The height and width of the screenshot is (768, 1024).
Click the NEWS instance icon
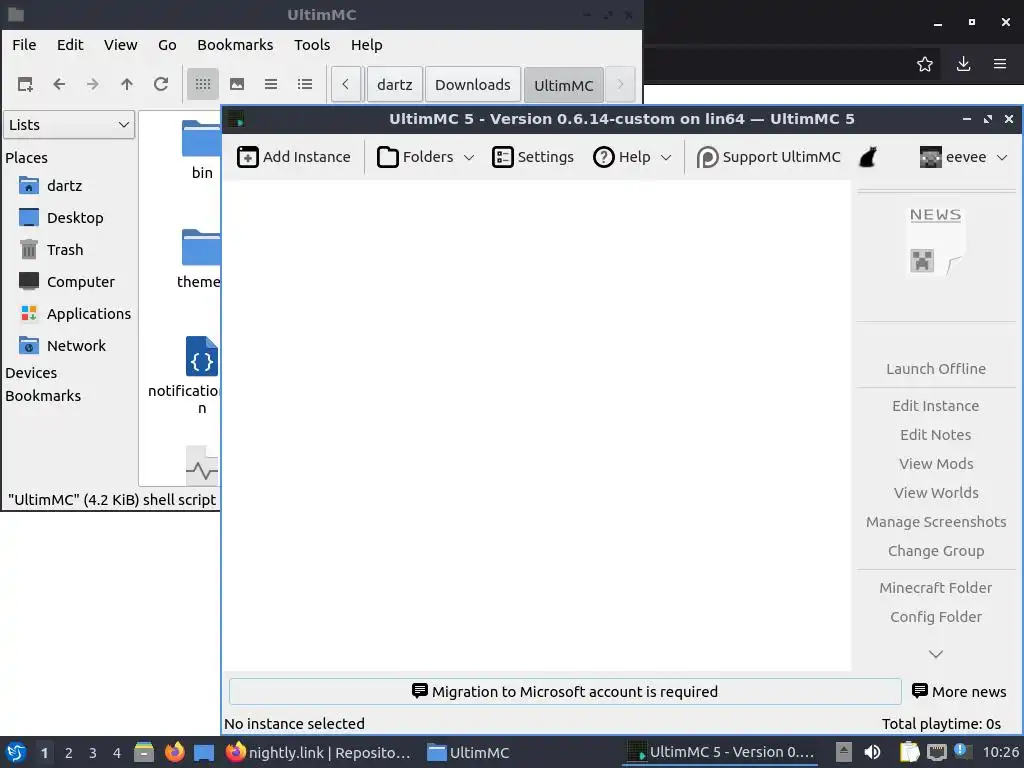coord(936,242)
